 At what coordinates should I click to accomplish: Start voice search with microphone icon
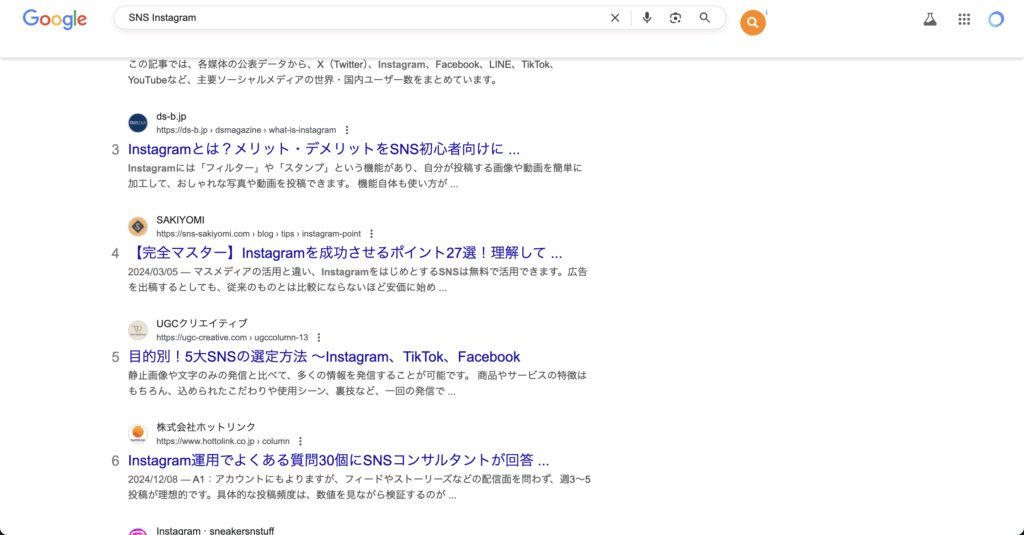click(647, 18)
